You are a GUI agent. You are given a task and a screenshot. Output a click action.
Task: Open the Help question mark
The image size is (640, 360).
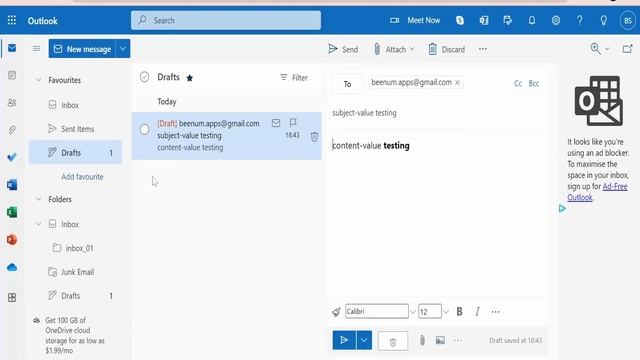point(580,20)
